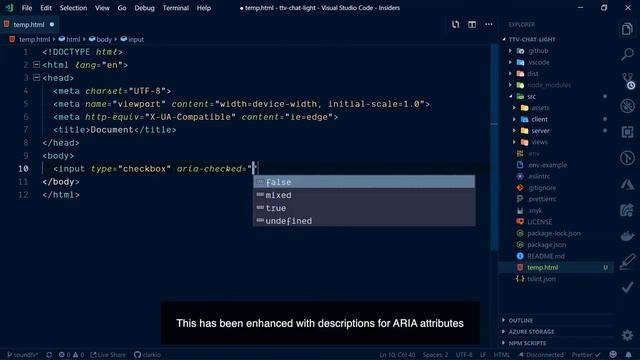Click Live Share in status bar
The image size is (640, 360).
point(108,355)
